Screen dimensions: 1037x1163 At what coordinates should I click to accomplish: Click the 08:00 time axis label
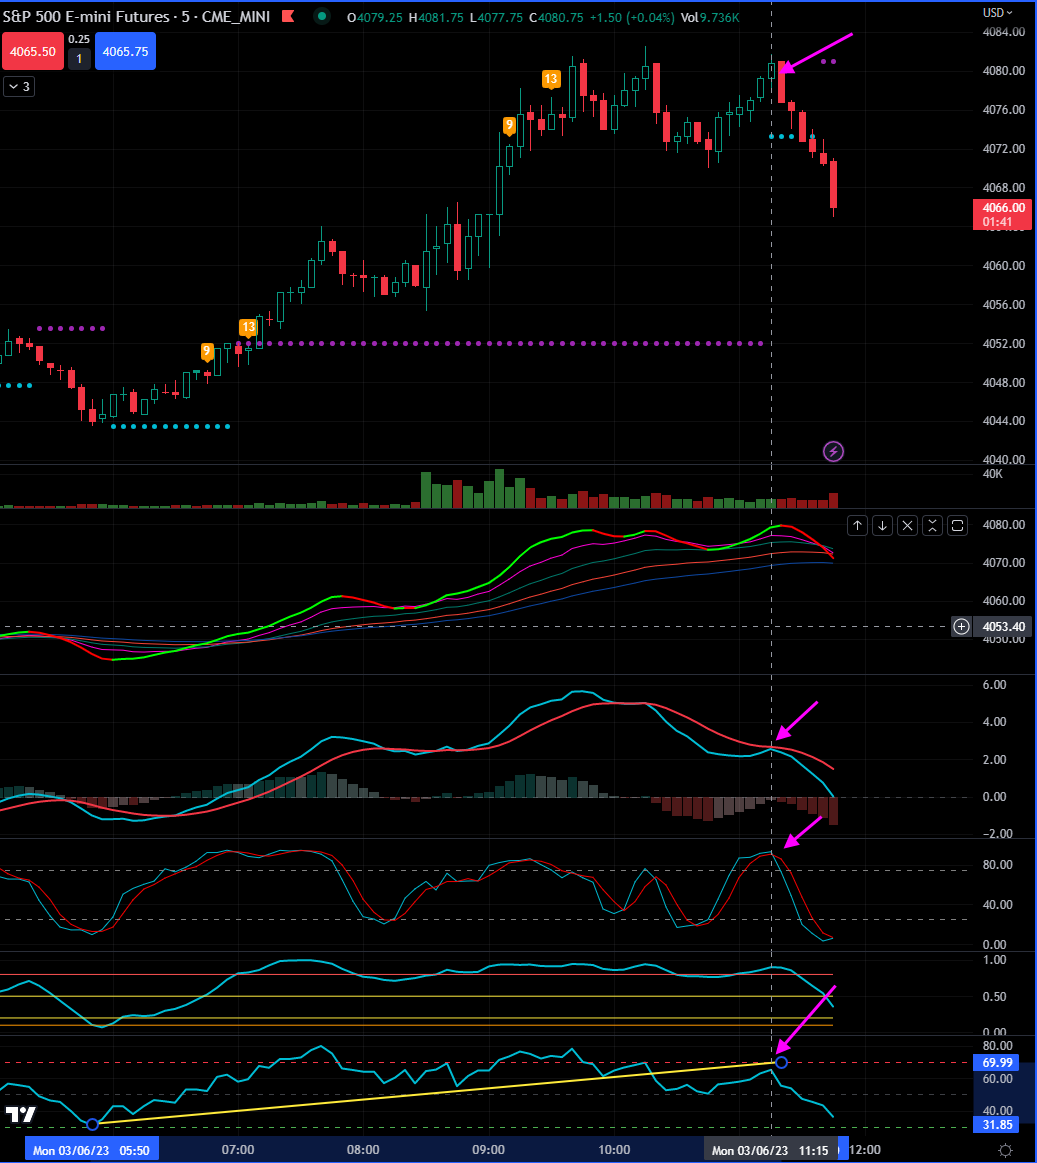point(363,1150)
